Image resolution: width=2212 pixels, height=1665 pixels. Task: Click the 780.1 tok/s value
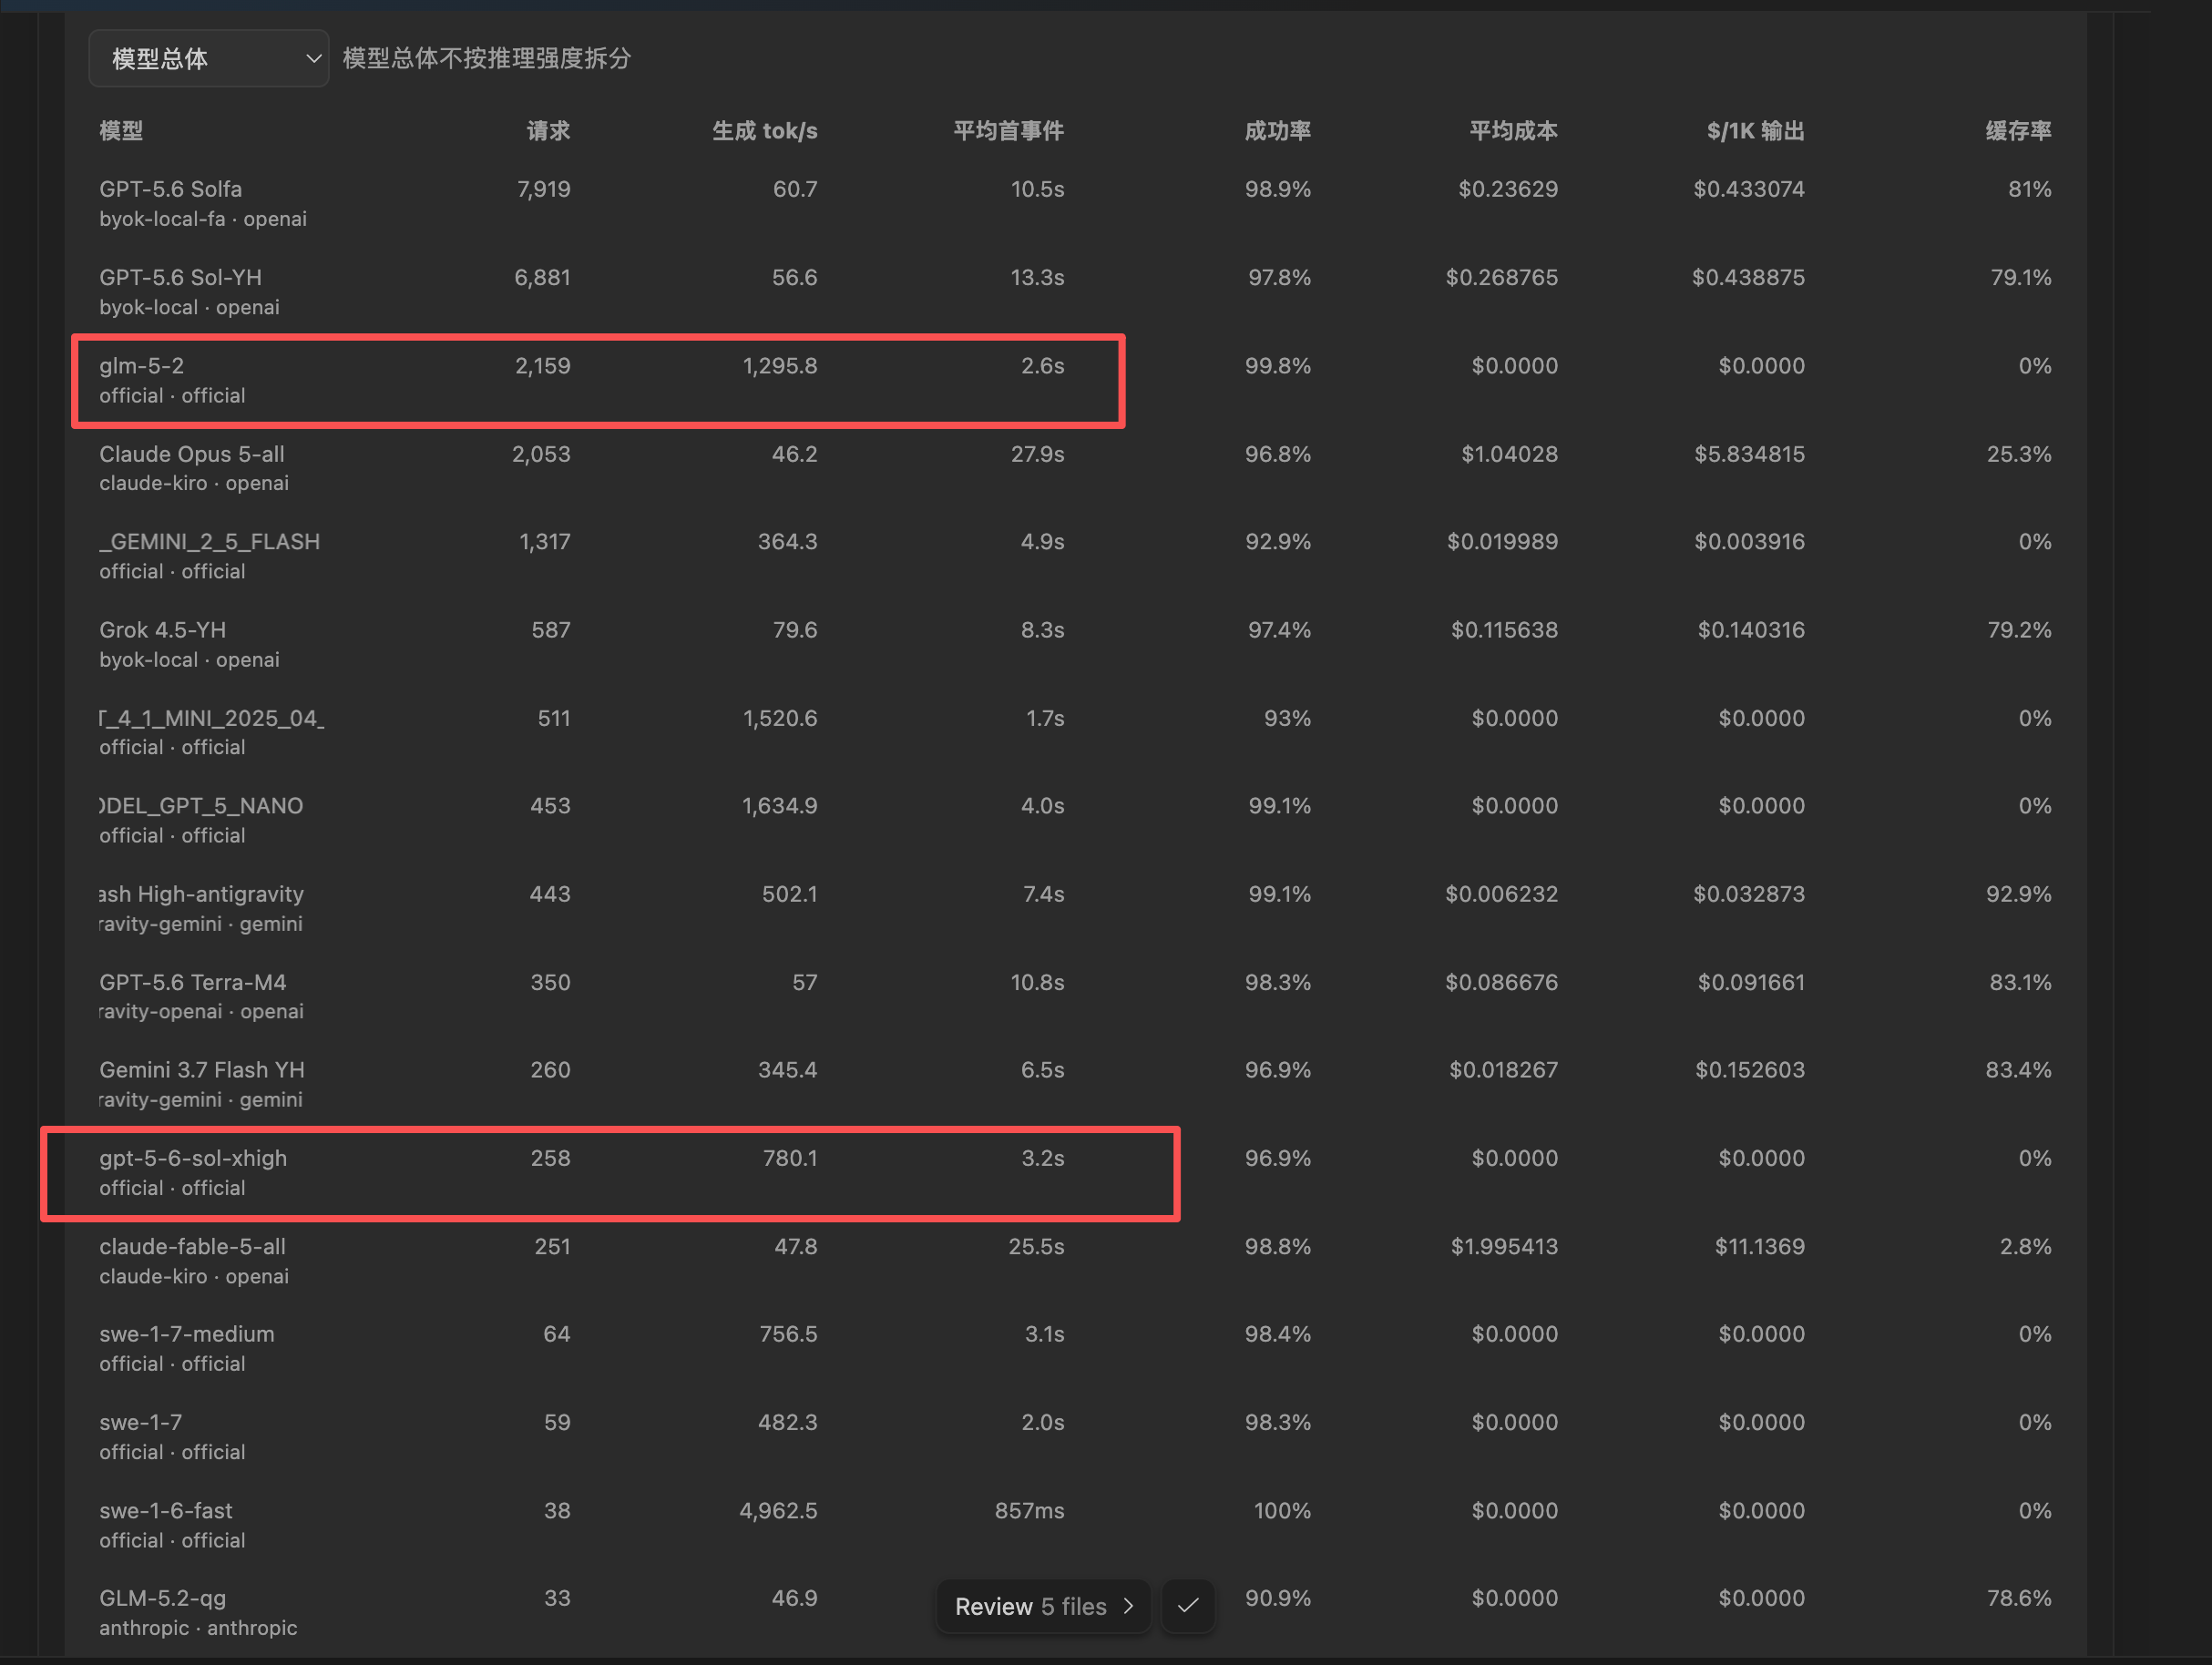pyautogui.click(x=790, y=1159)
